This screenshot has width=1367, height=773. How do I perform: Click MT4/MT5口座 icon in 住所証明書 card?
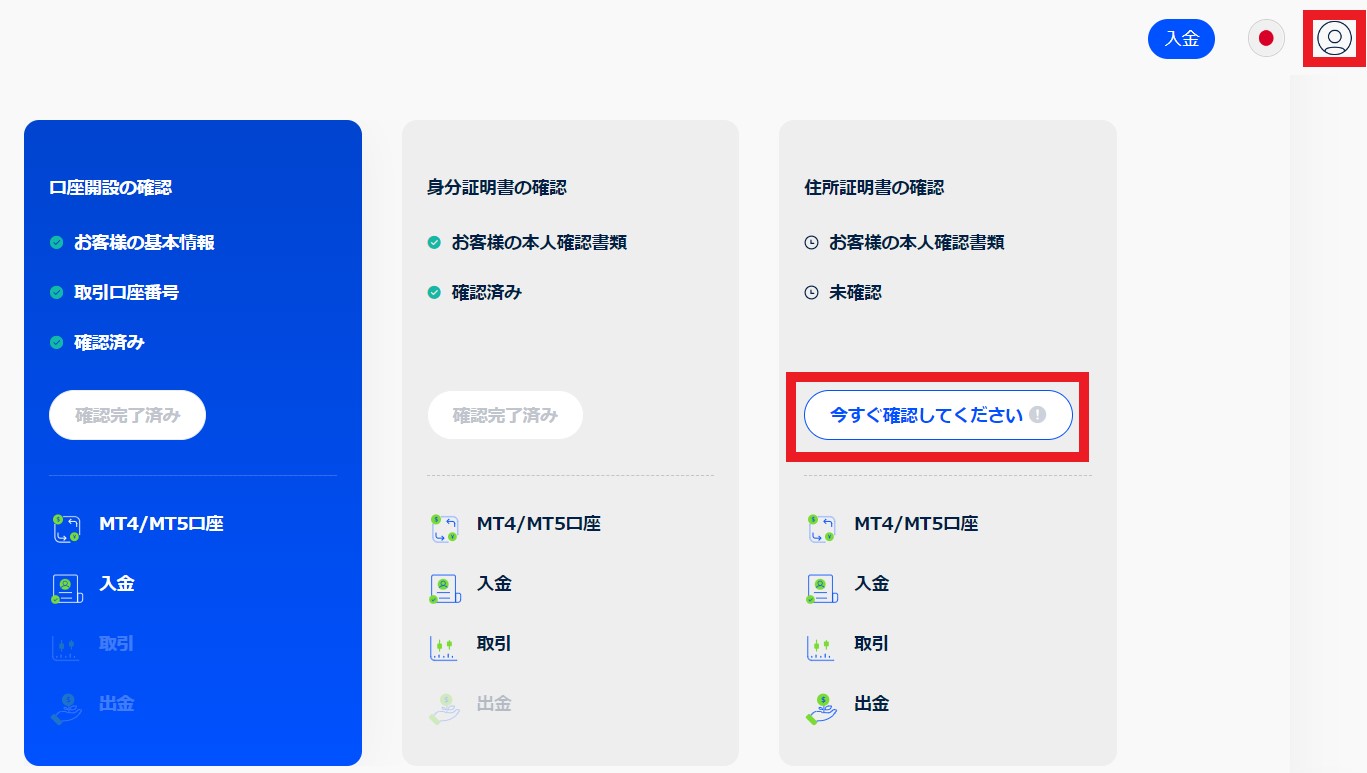(821, 528)
